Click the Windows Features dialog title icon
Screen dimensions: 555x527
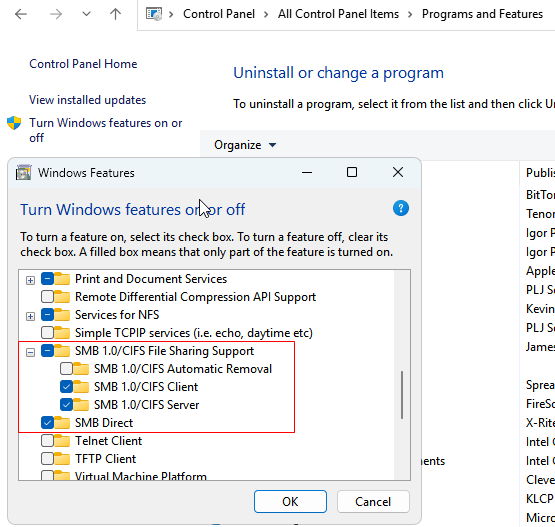(x=23, y=173)
